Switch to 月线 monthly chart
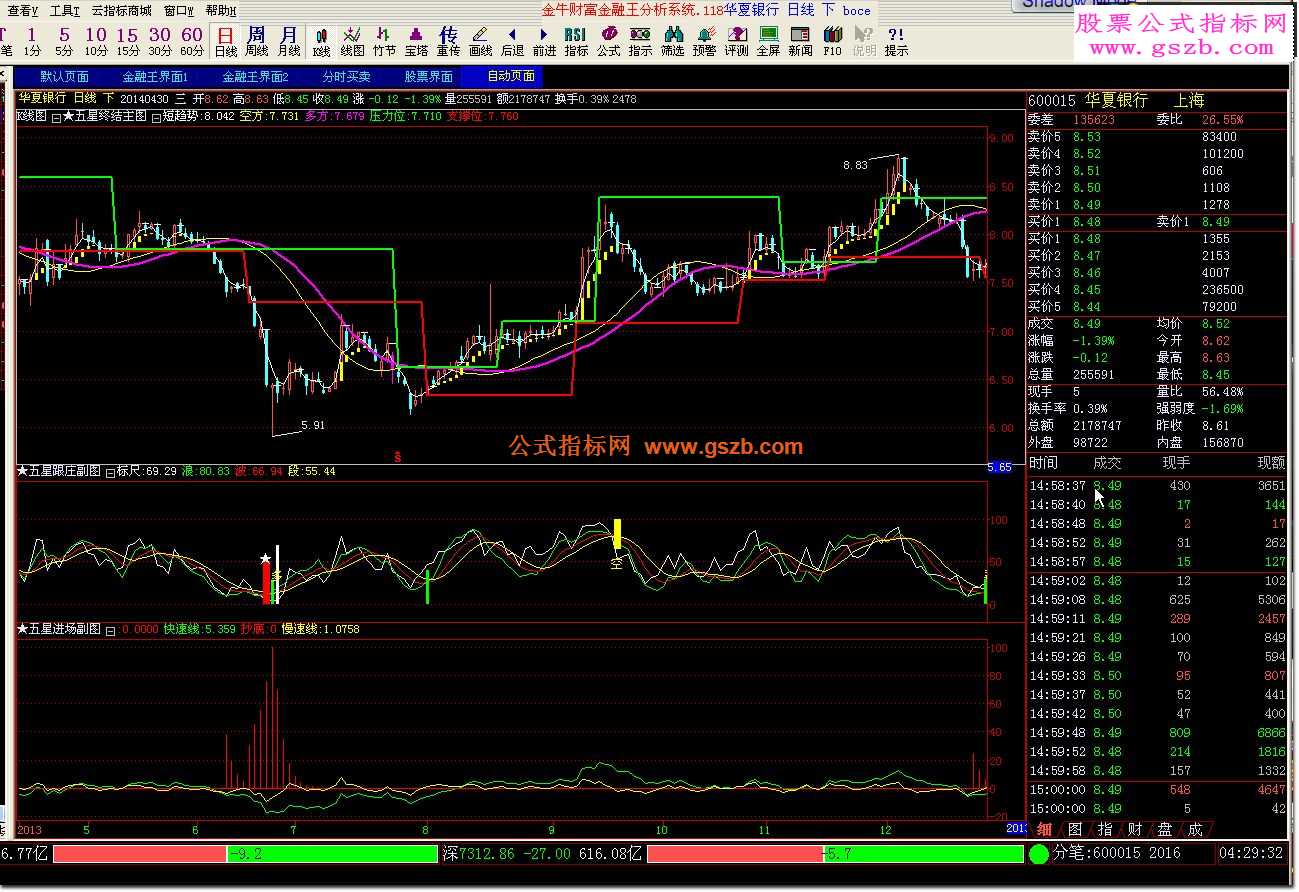The height and width of the screenshot is (892, 1299). click(289, 41)
